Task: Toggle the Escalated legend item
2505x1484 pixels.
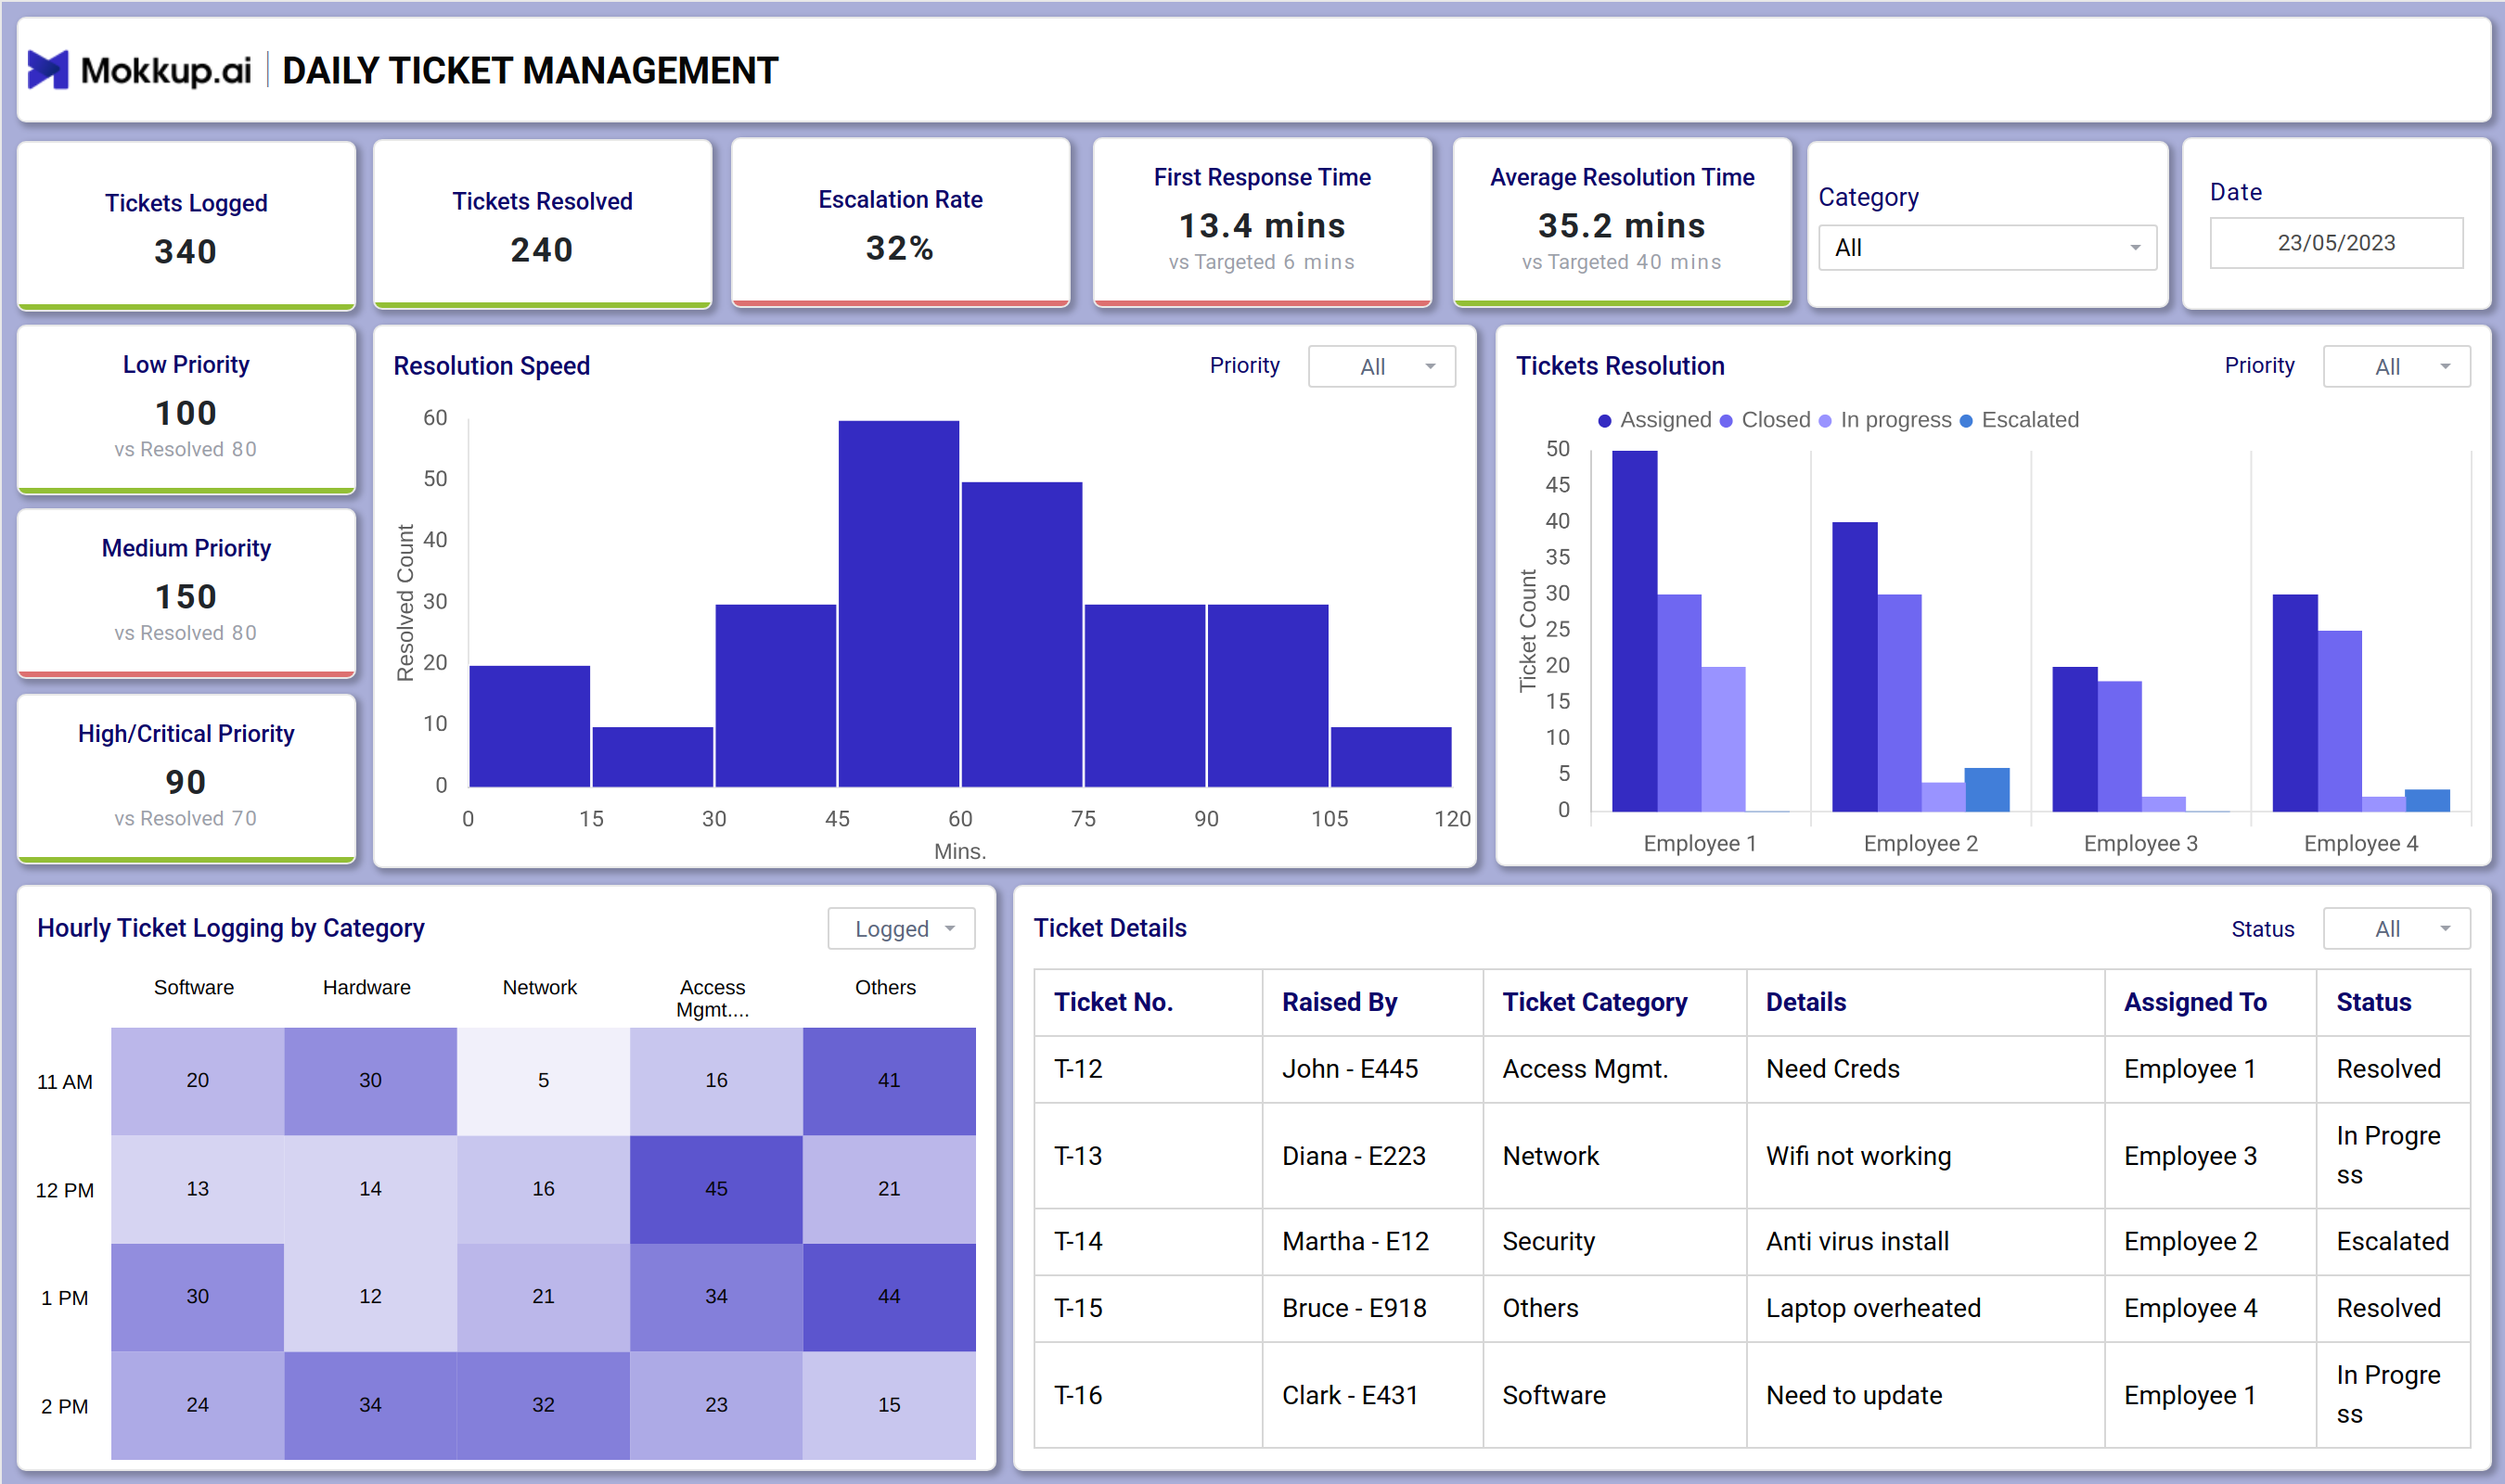Action: [2019, 420]
